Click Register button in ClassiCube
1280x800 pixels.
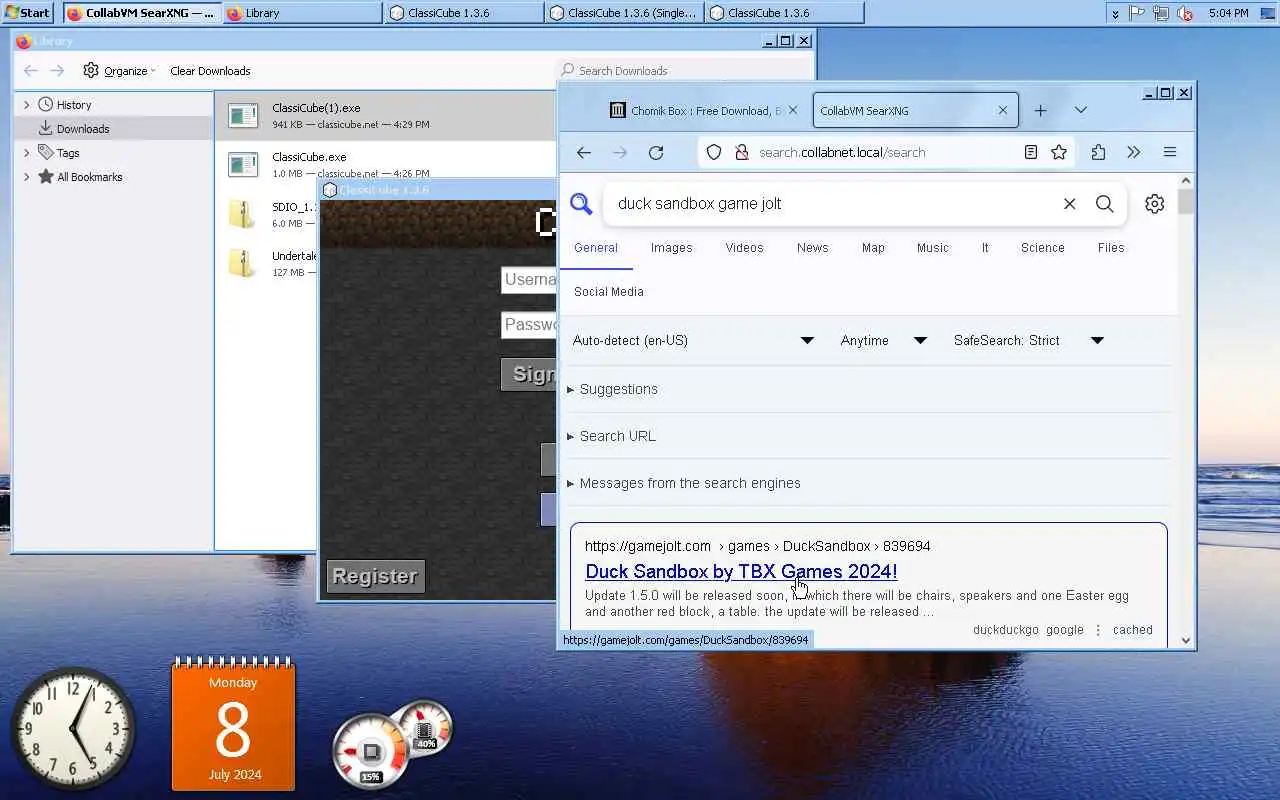(x=375, y=576)
